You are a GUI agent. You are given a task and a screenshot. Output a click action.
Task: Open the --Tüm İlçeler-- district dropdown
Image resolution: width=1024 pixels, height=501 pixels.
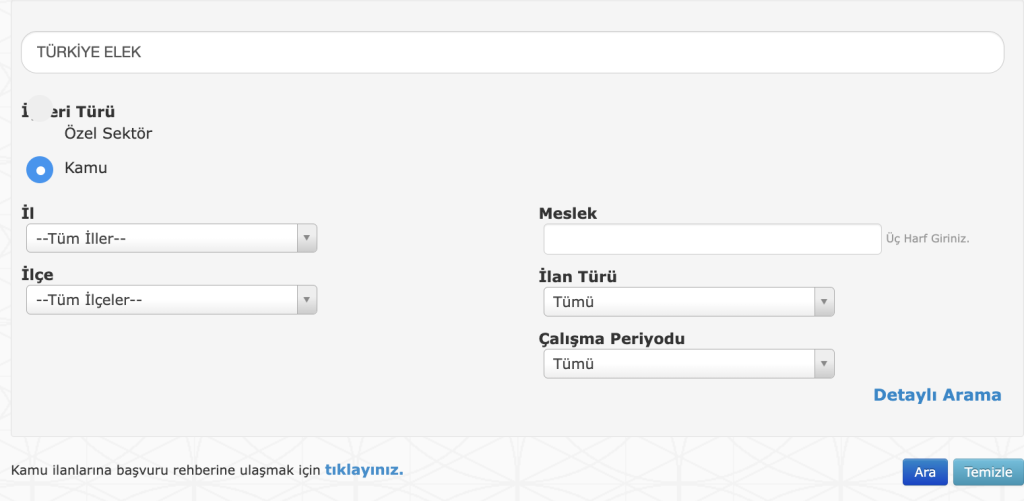[x=172, y=300]
